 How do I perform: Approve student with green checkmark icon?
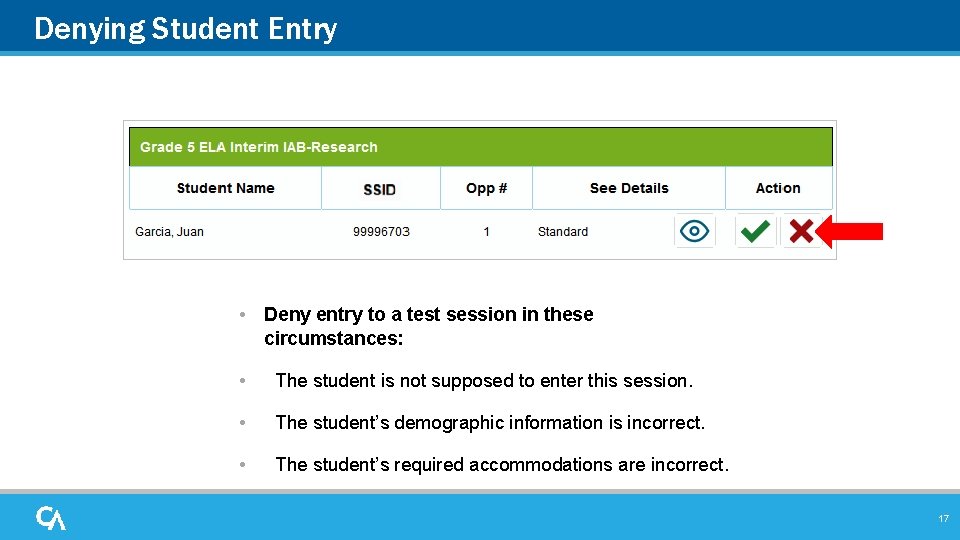755,232
